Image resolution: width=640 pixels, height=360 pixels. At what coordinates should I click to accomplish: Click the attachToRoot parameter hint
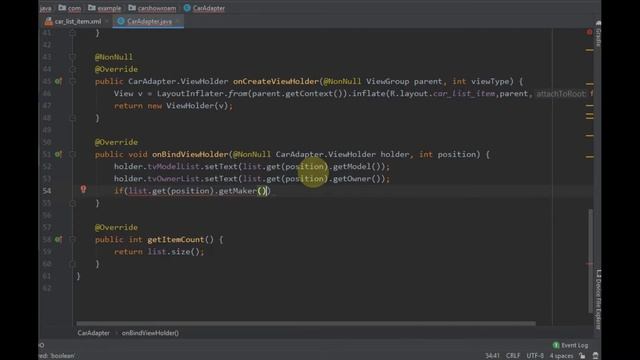[x=561, y=94]
